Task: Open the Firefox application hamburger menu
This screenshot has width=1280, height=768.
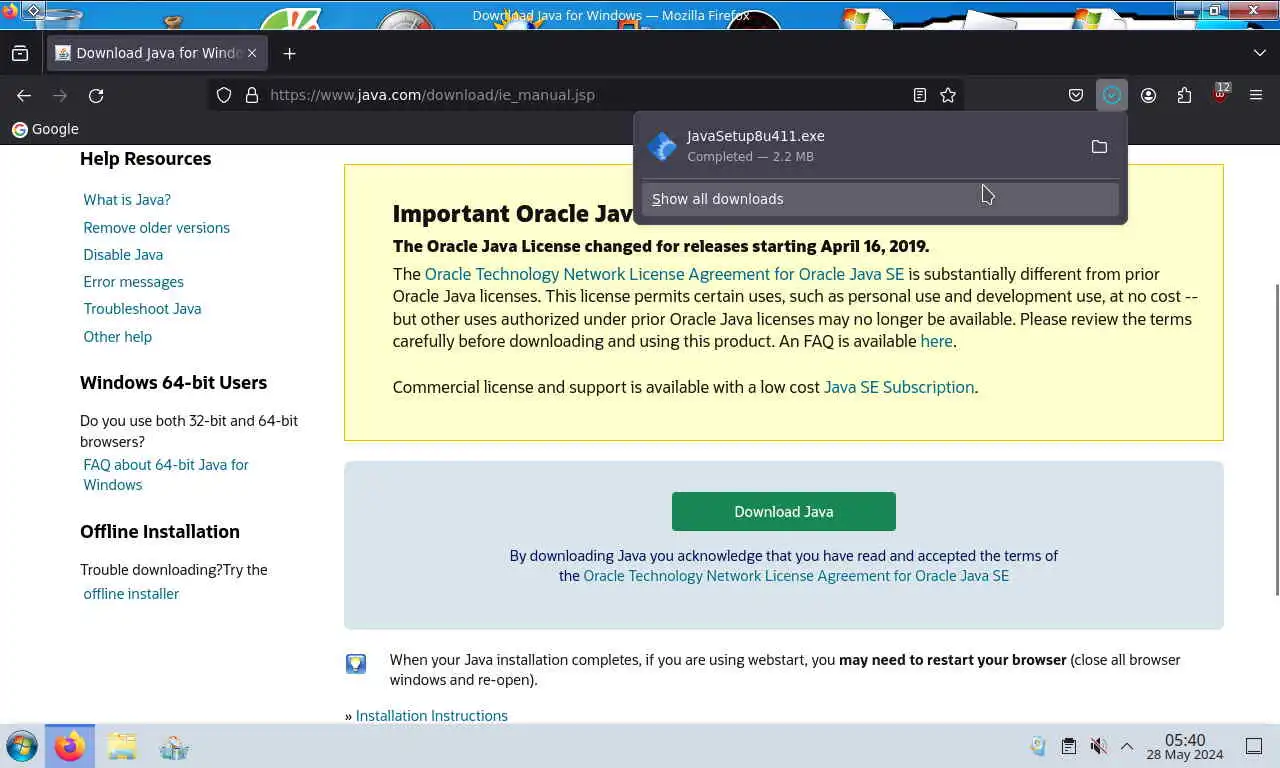Action: (x=1256, y=95)
